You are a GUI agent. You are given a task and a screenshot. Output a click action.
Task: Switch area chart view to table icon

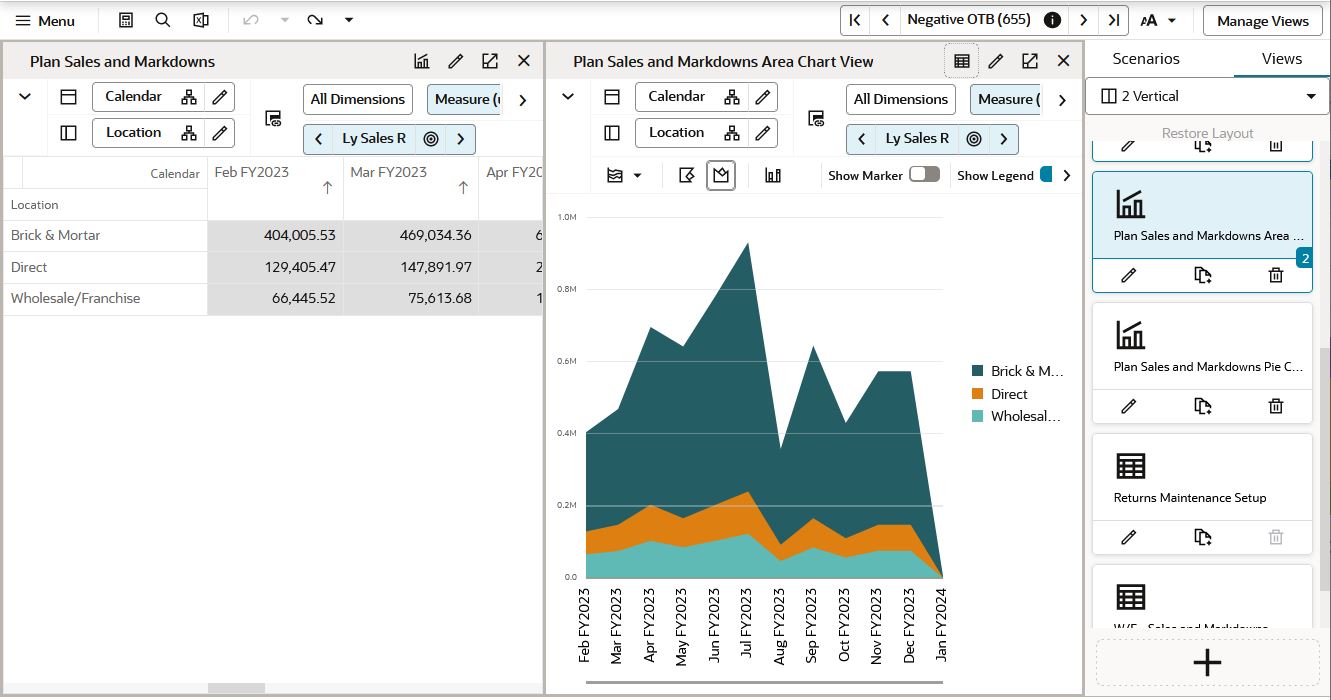click(x=962, y=61)
